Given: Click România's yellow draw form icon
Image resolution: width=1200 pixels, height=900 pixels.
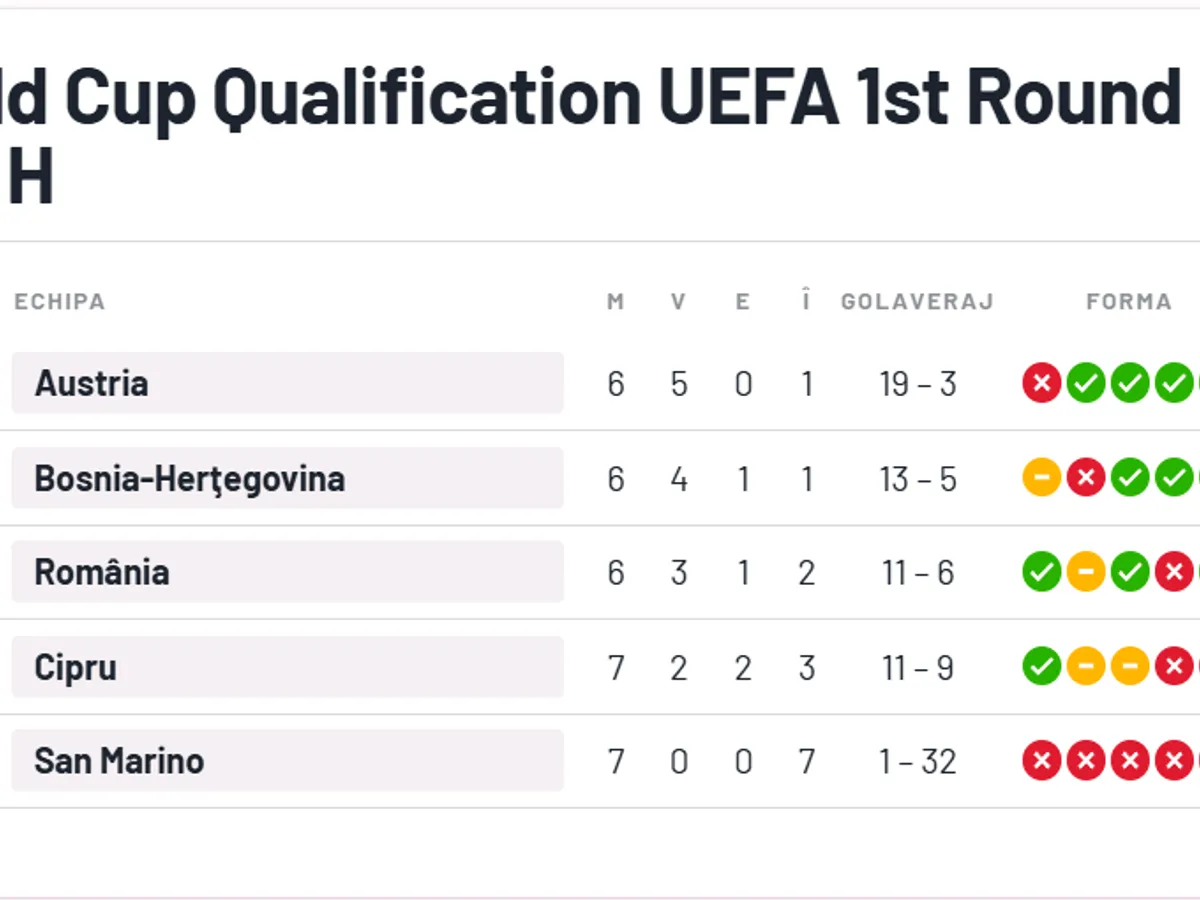Looking at the screenshot, I should click(1085, 572).
